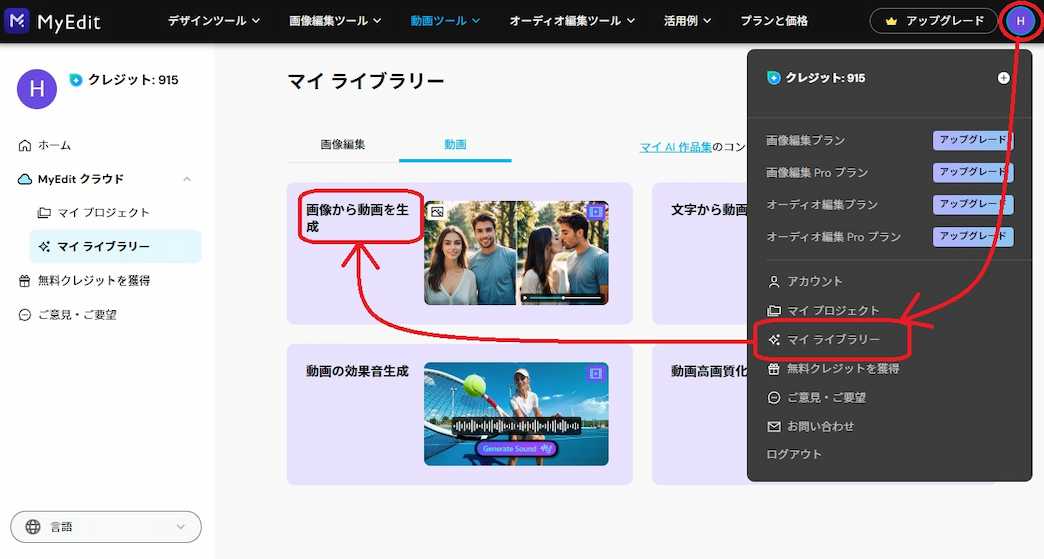1044x559 pixels.
Task: Open the 画像編集ツール dropdown menu
Action: coord(335,21)
